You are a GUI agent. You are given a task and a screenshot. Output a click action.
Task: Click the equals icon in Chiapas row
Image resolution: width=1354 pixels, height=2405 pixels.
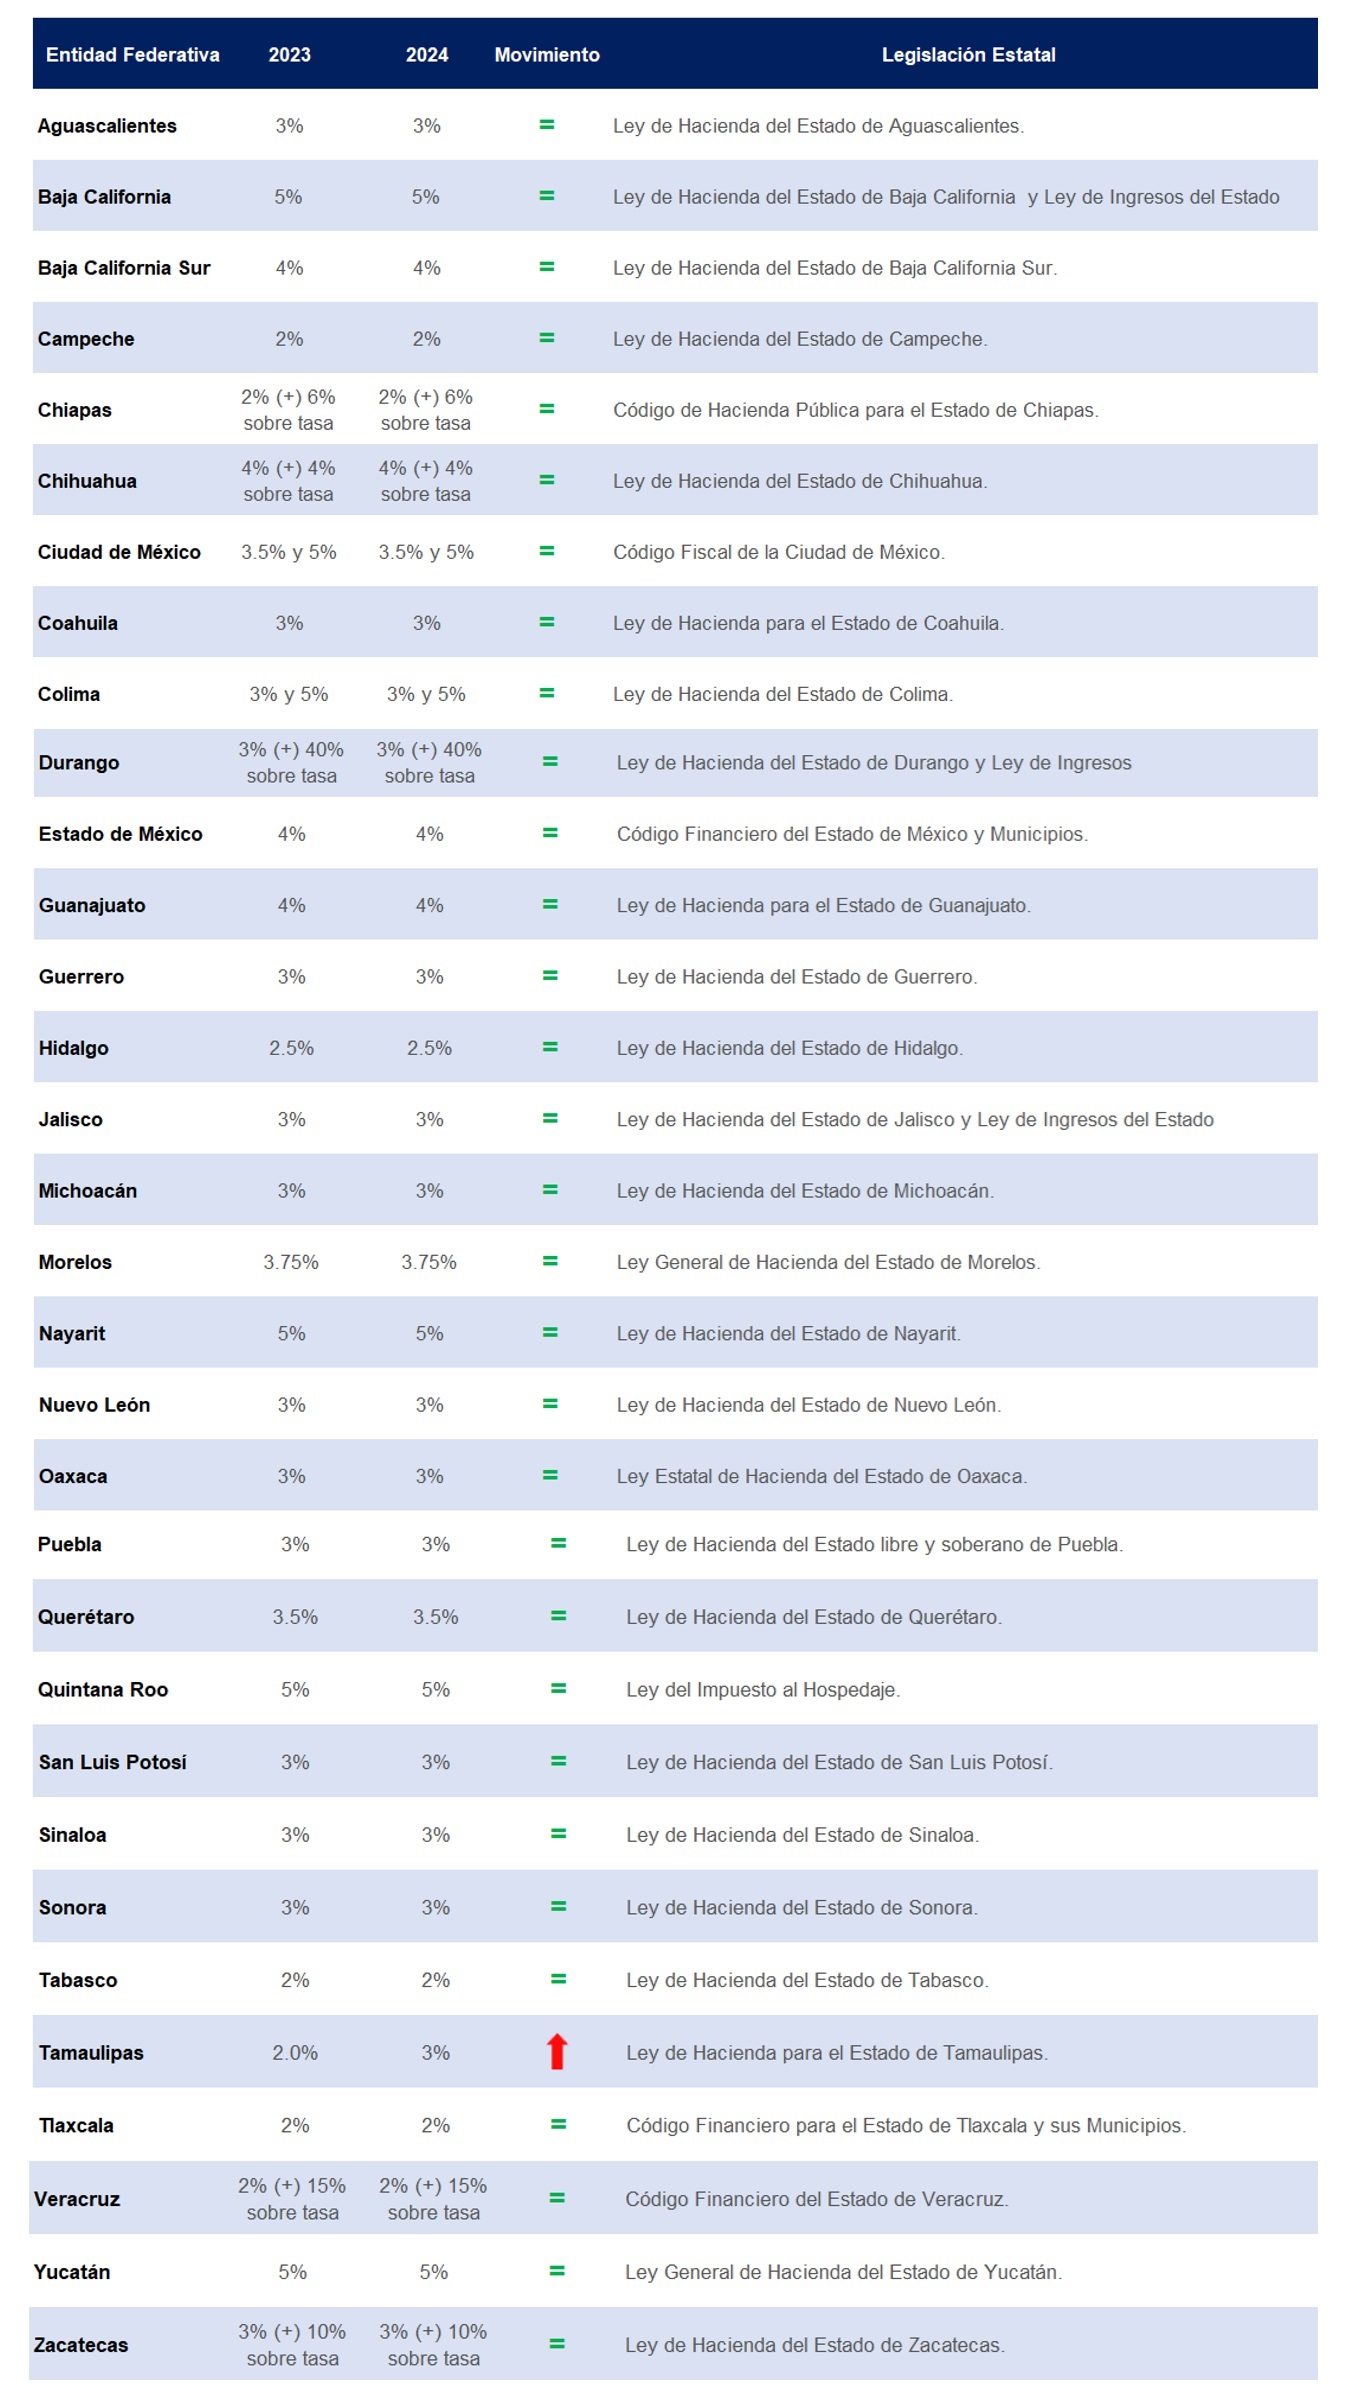click(x=547, y=409)
